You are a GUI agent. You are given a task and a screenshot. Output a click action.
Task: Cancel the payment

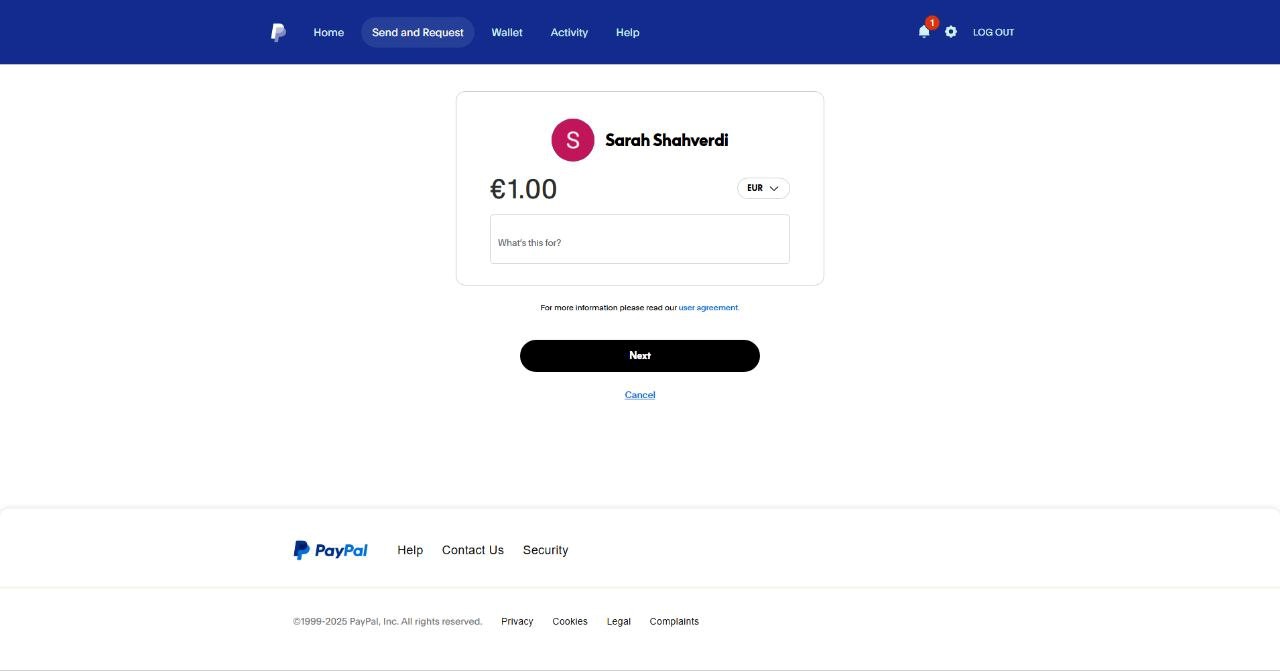point(640,395)
